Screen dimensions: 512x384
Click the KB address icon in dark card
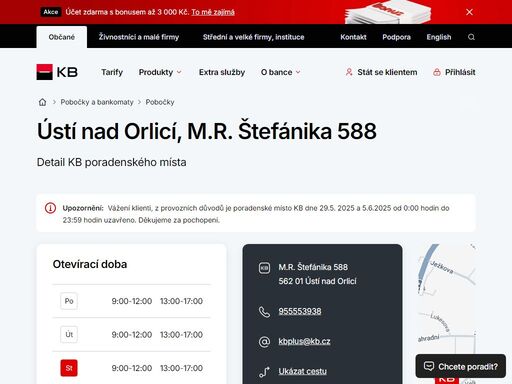coord(264,268)
